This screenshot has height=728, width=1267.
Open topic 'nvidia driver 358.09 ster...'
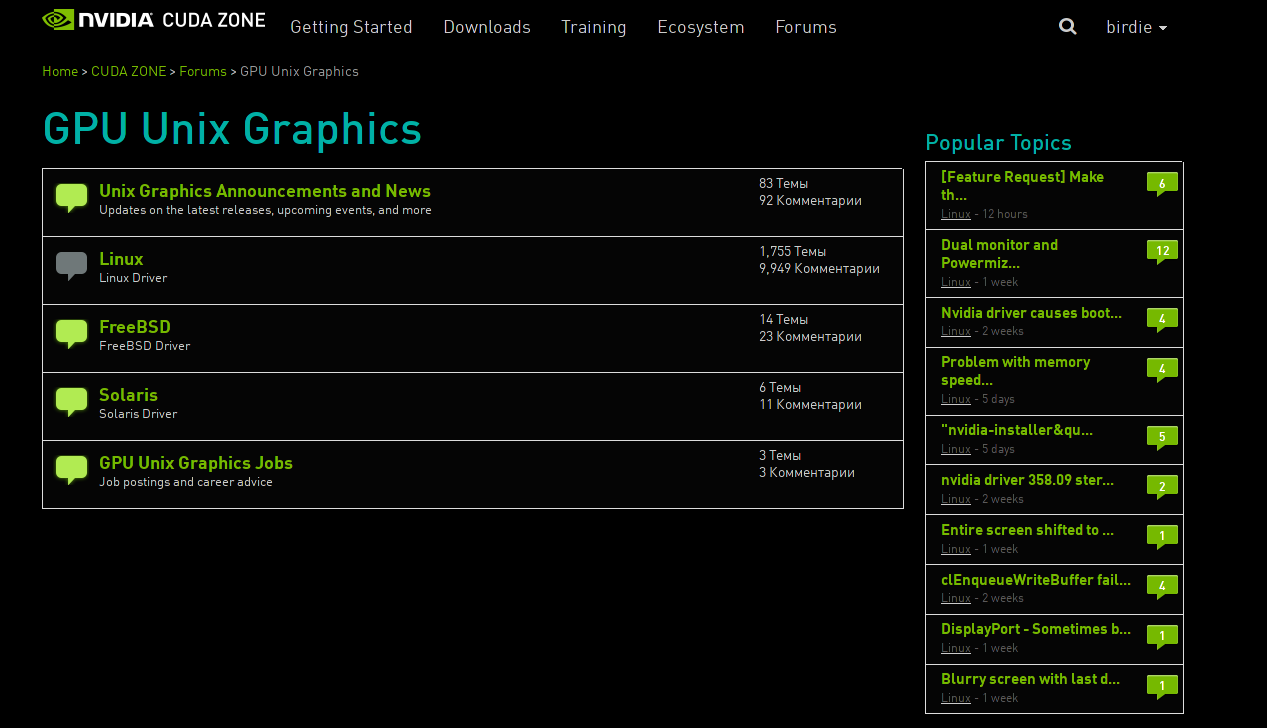click(x=1027, y=480)
